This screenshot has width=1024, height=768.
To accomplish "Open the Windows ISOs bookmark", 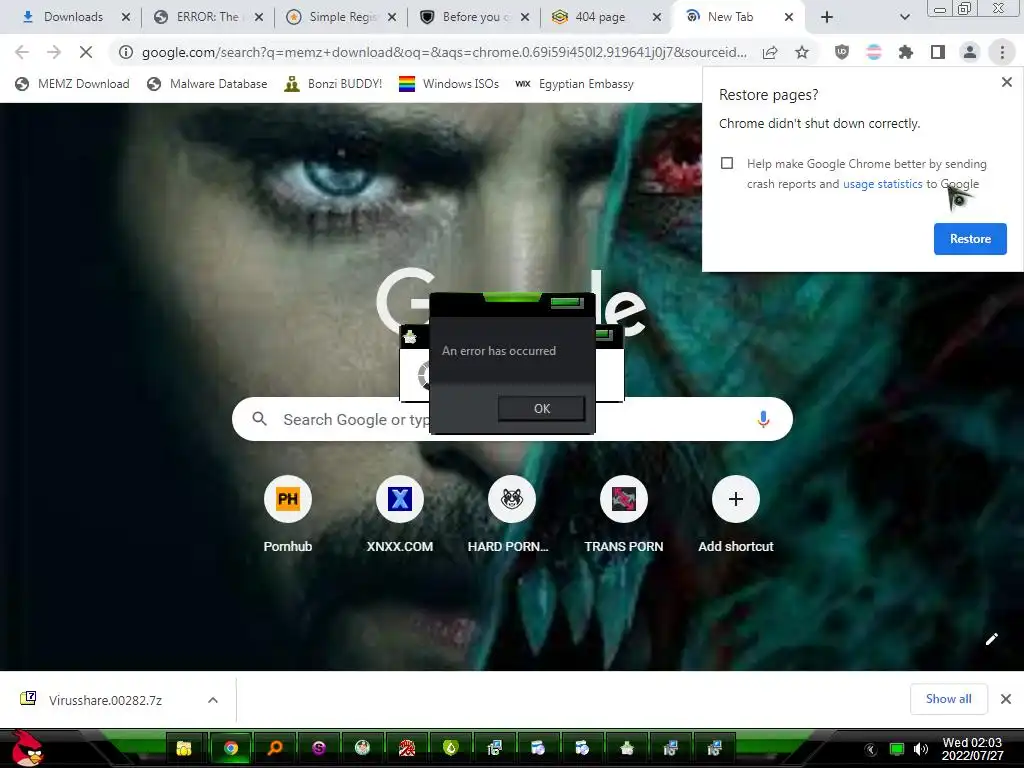I will [x=449, y=84].
